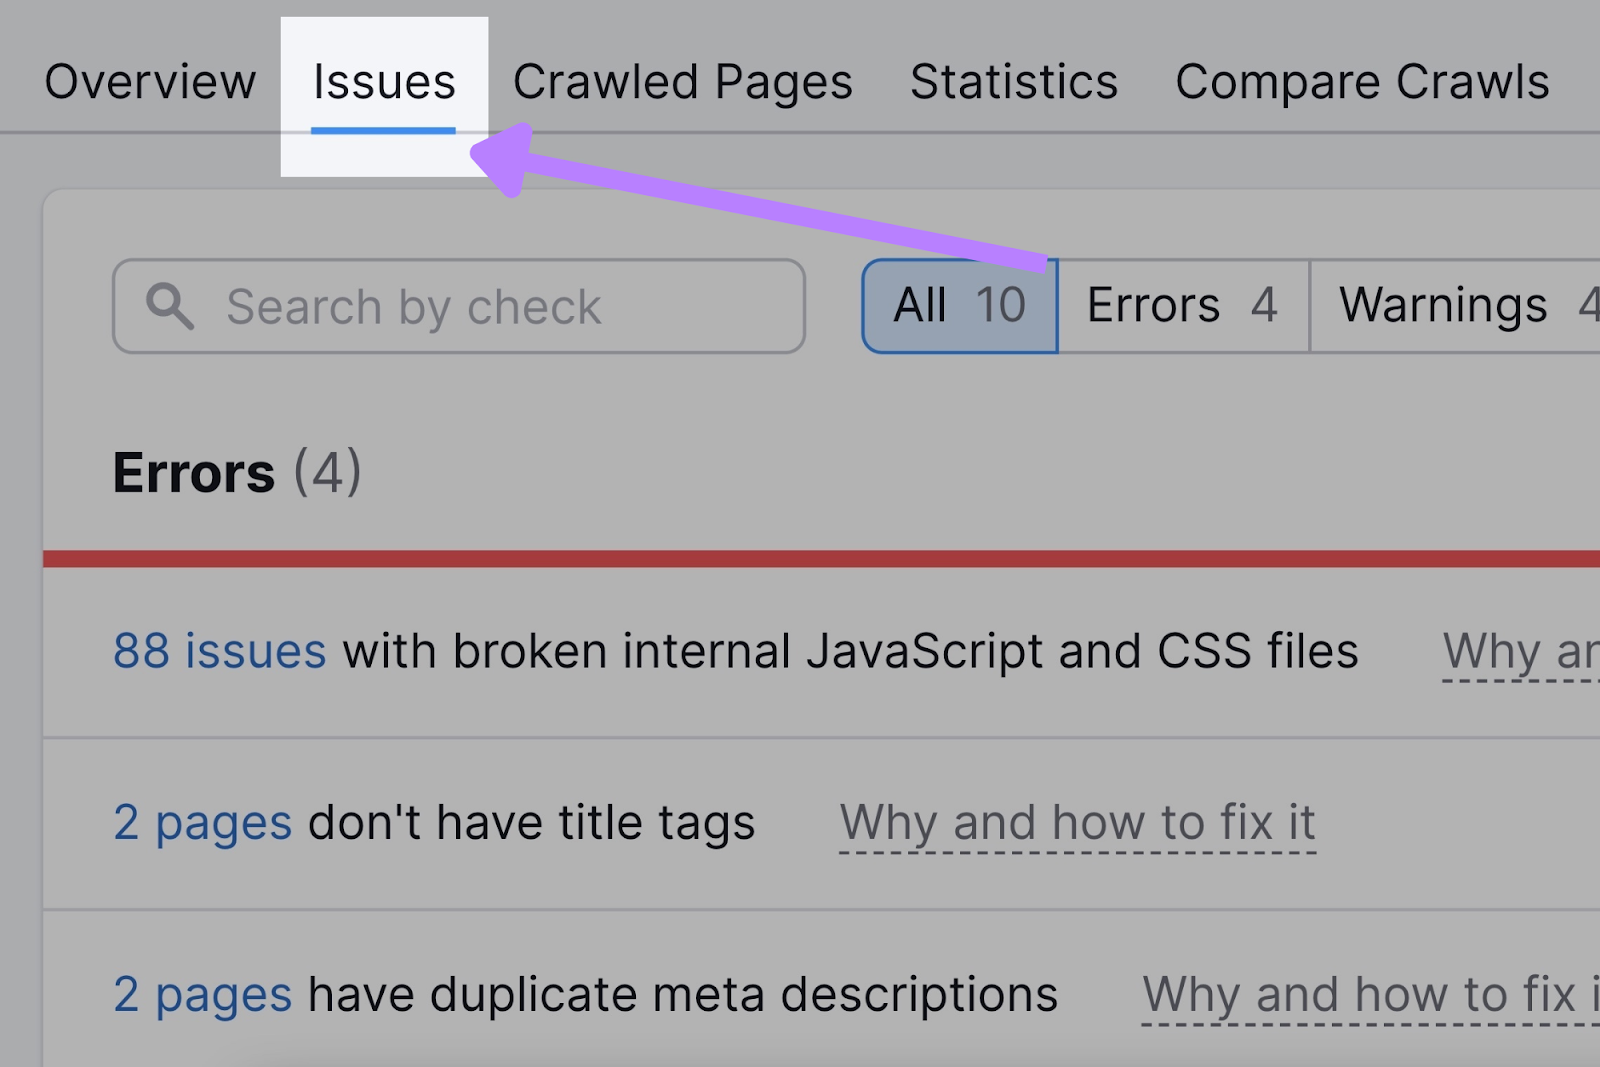Screen dimensions: 1600x1067
Task: Select the All issues filter
Action: [958, 305]
